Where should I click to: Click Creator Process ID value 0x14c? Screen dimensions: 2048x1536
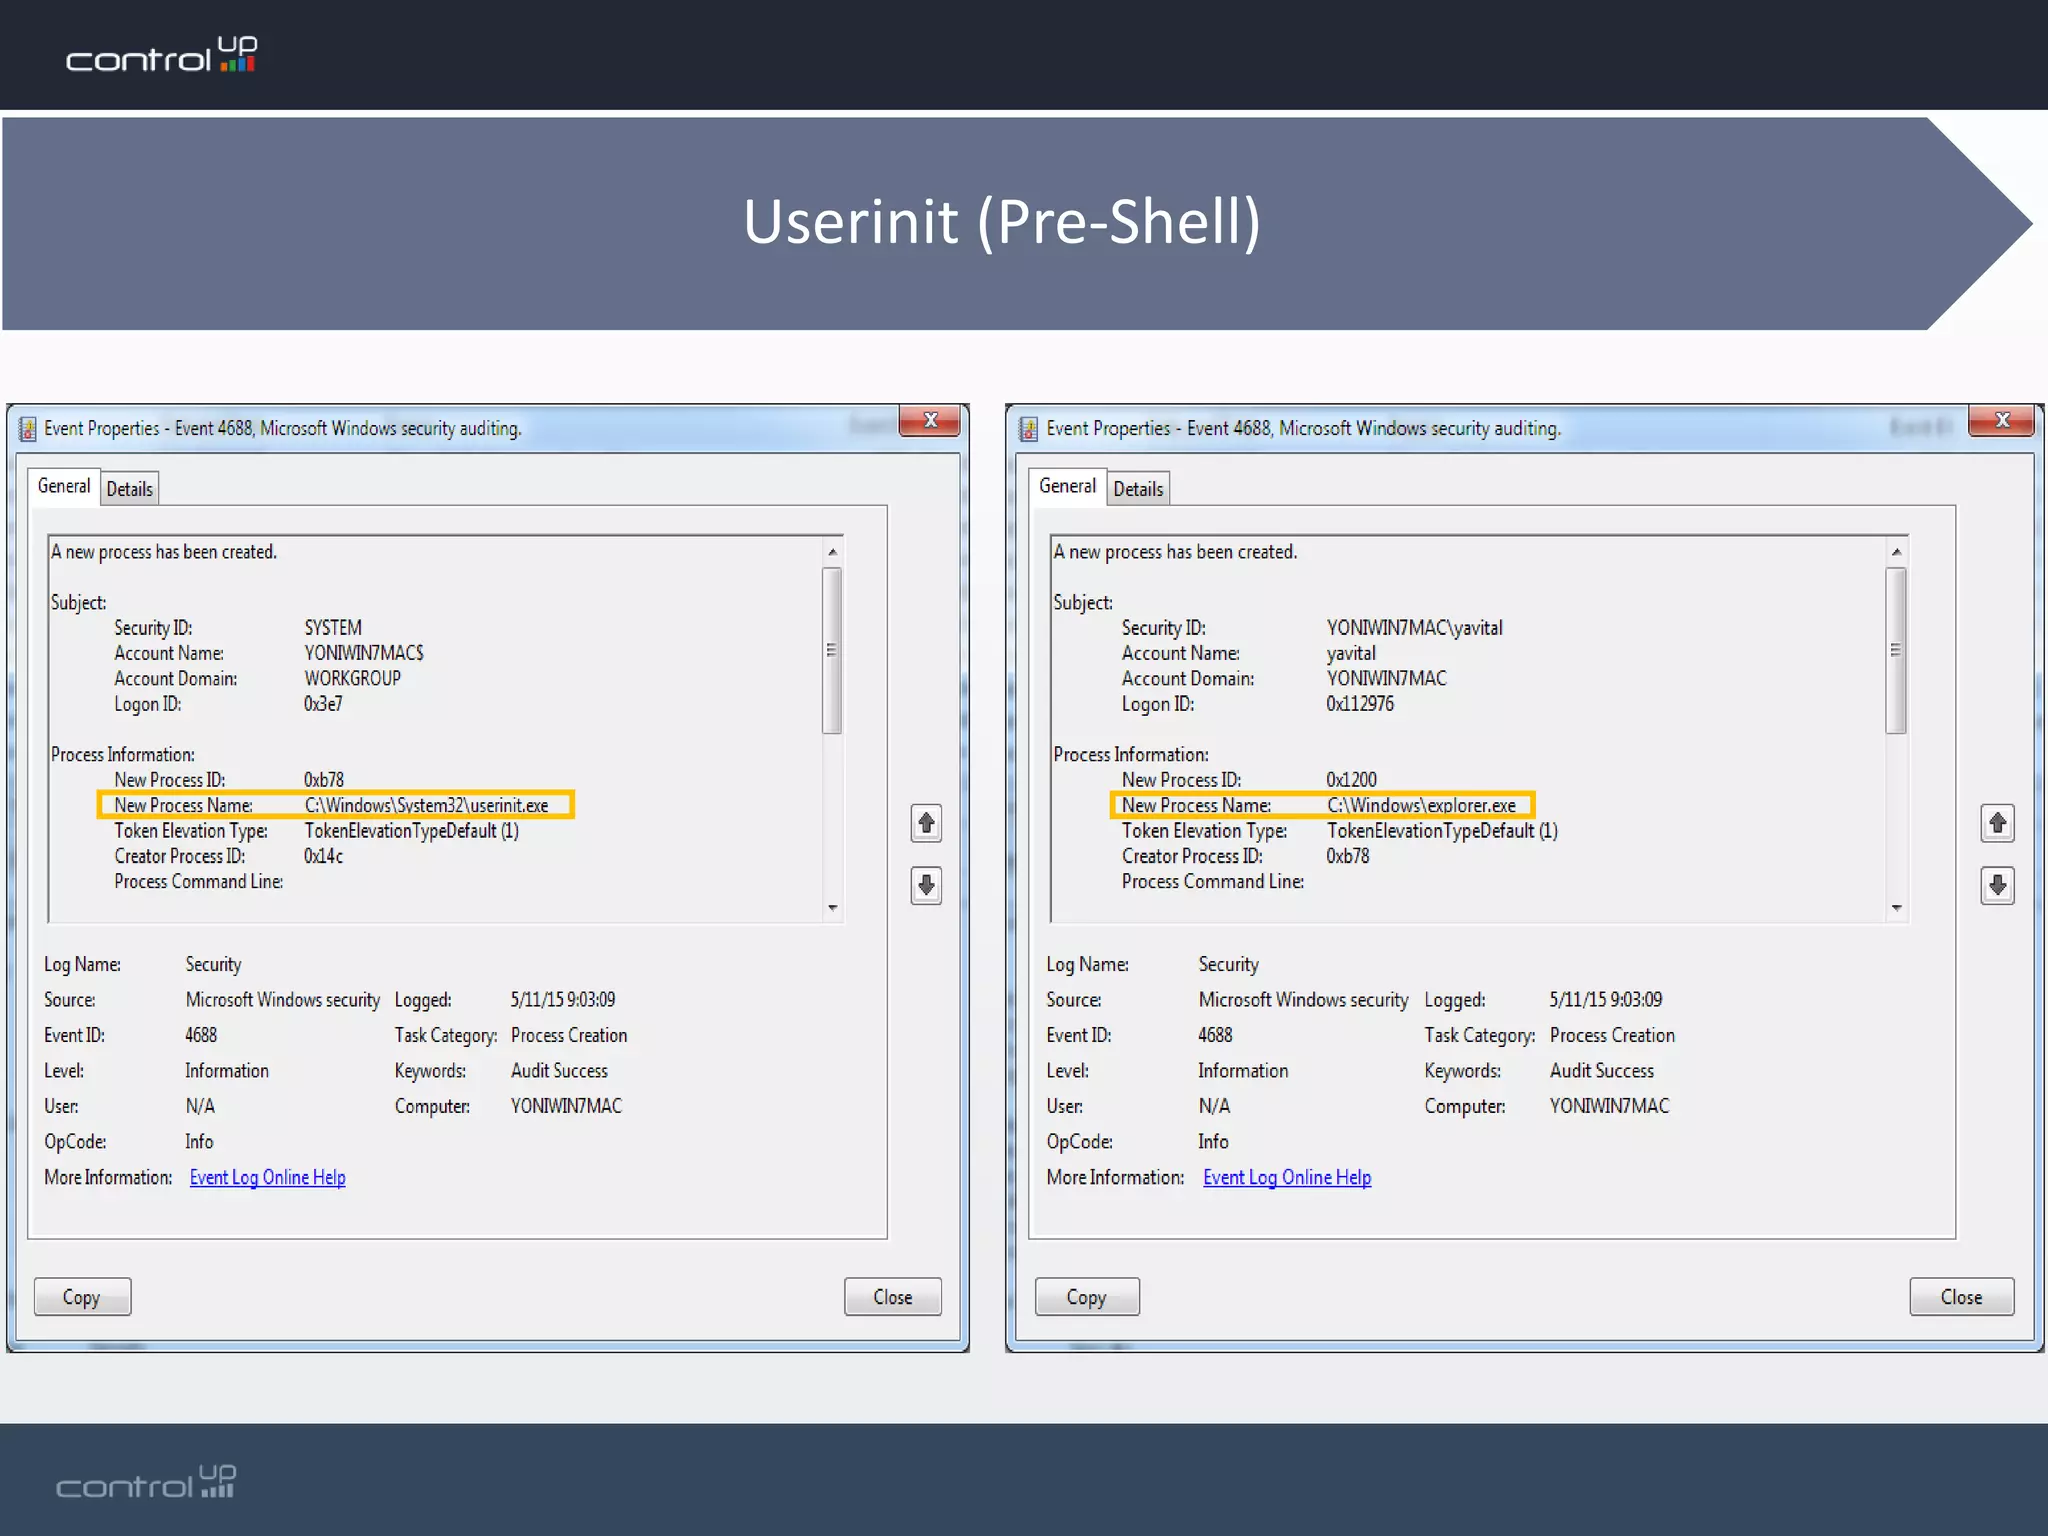(324, 857)
